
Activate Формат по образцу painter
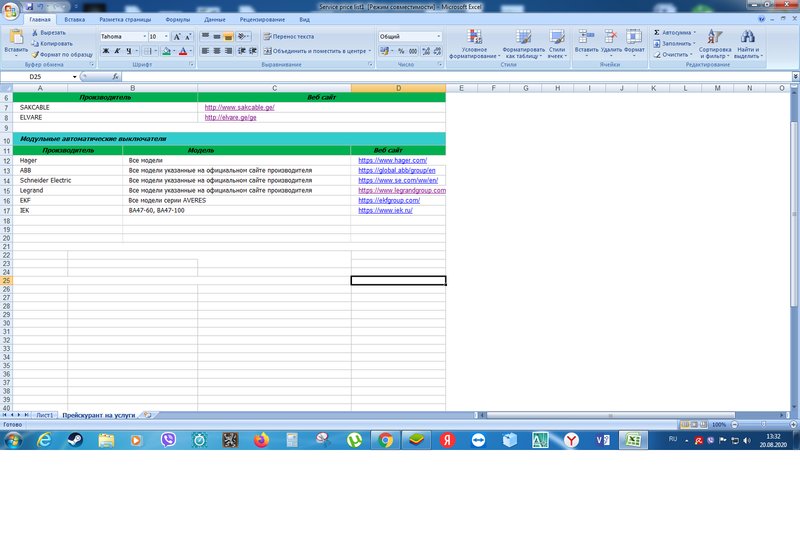click(x=62, y=54)
